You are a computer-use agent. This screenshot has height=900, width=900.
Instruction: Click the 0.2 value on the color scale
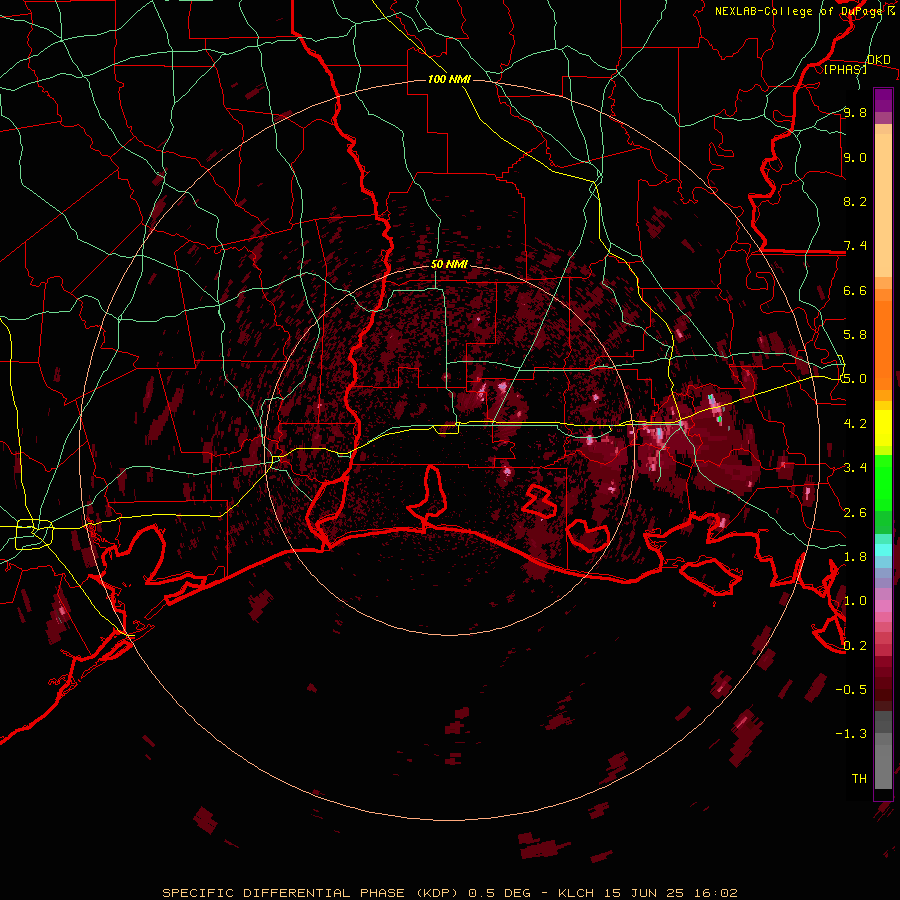coord(855,646)
